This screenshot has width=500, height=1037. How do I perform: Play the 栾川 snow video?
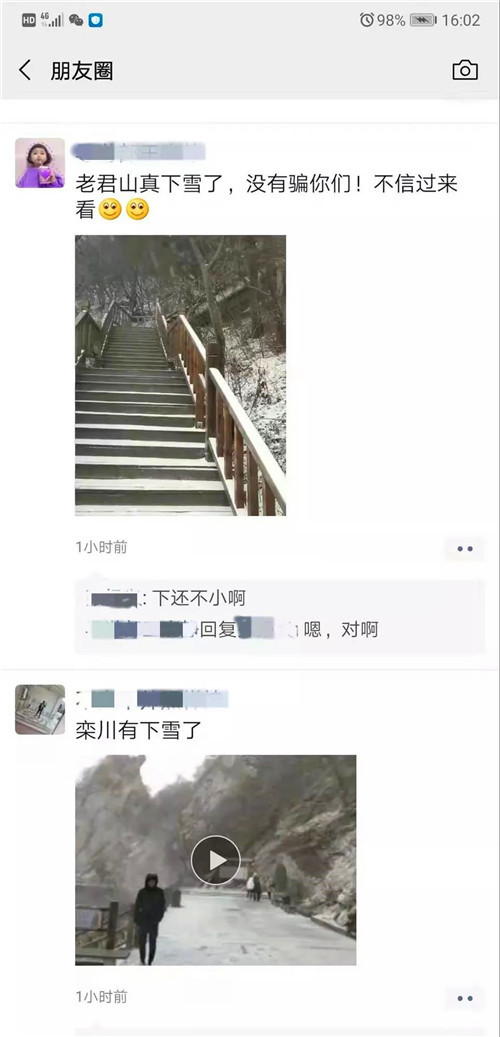coord(216,860)
